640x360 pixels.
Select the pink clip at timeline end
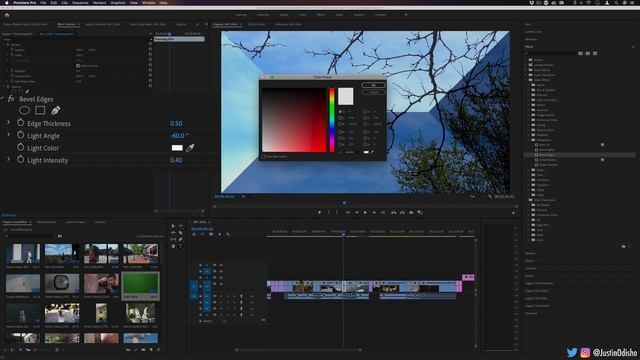[469, 277]
